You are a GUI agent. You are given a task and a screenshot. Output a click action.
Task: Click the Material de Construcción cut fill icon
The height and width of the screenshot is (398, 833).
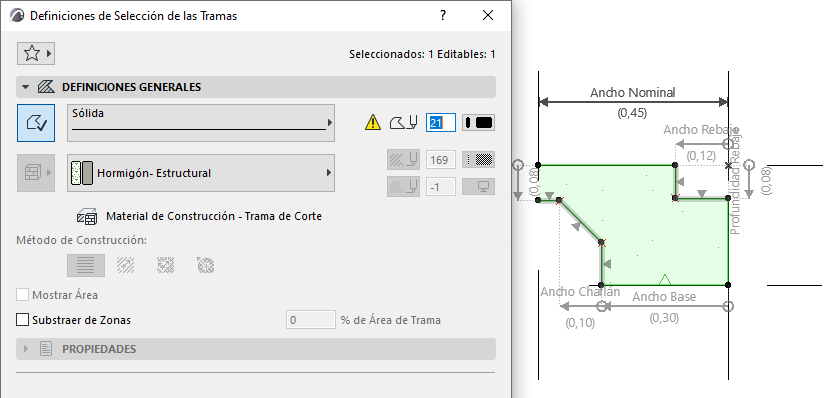[x=87, y=216]
